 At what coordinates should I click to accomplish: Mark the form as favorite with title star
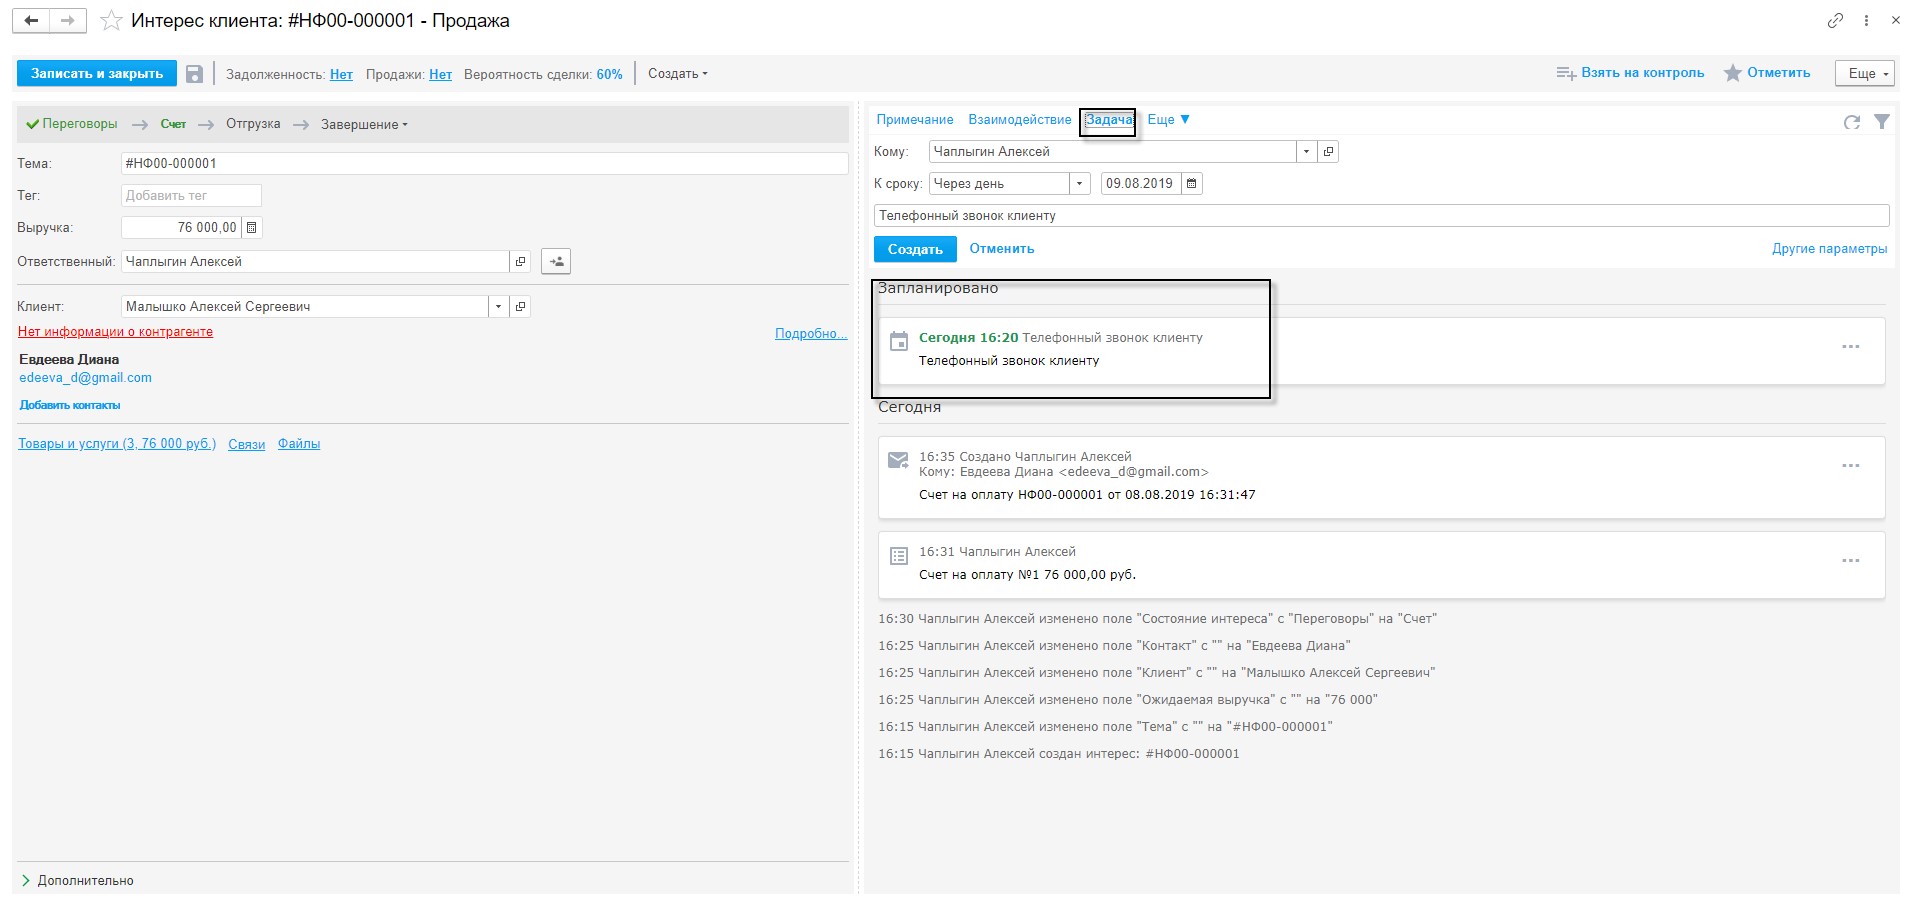click(x=112, y=21)
